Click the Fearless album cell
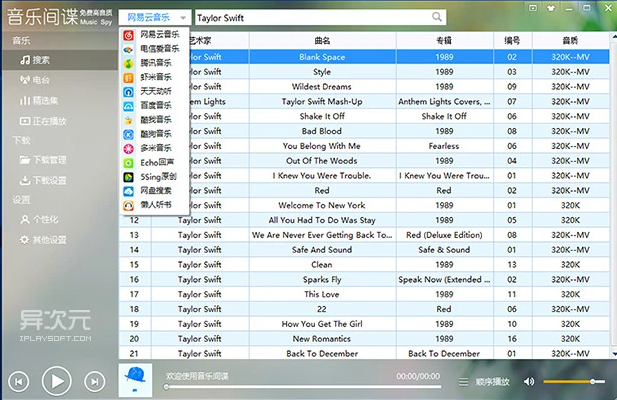Image resolution: width=617 pixels, height=400 pixels. [x=444, y=146]
